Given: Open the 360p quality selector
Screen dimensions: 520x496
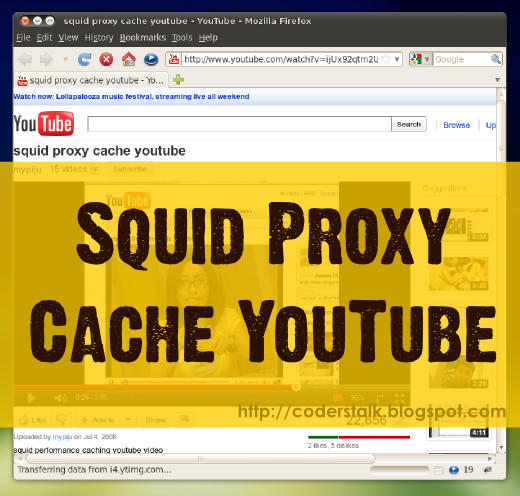Looking at the screenshot, I should [x=358, y=398].
